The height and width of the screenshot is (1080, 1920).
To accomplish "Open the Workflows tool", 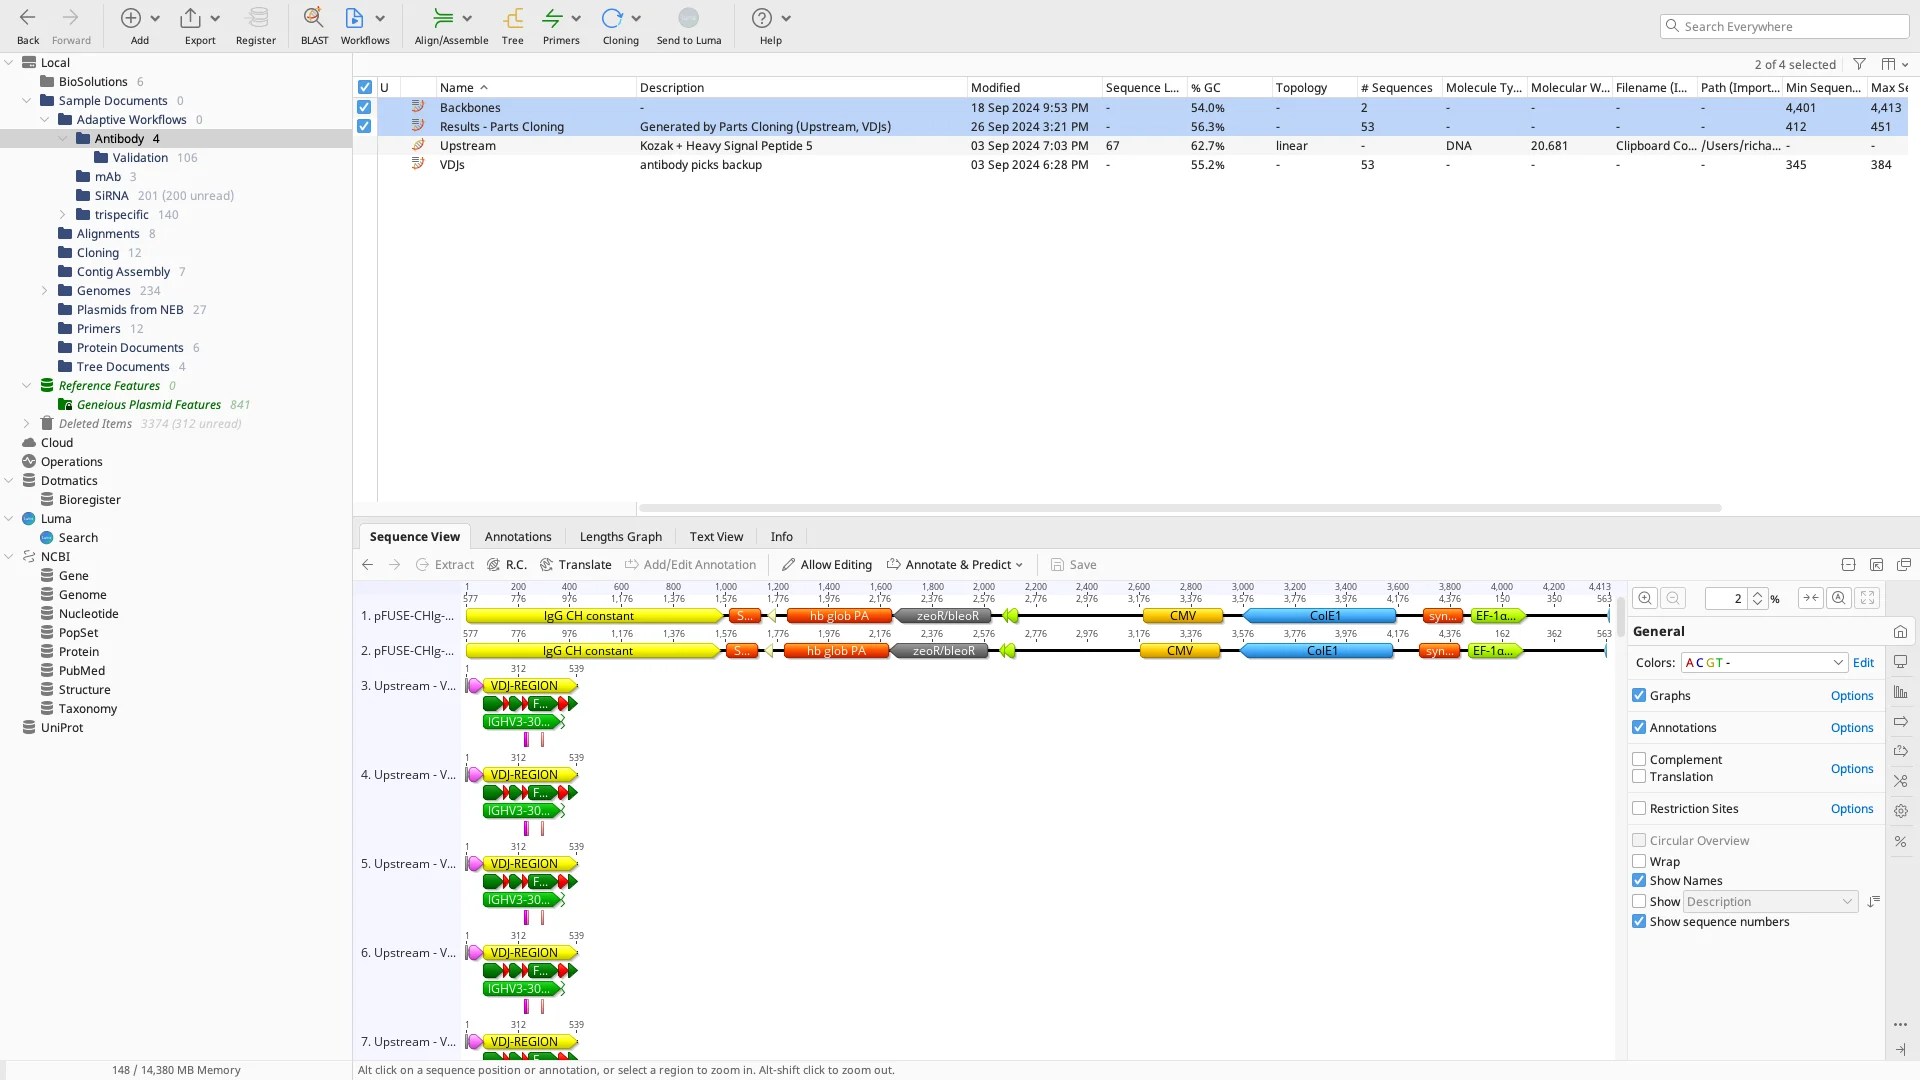I will tap(354, 18).
